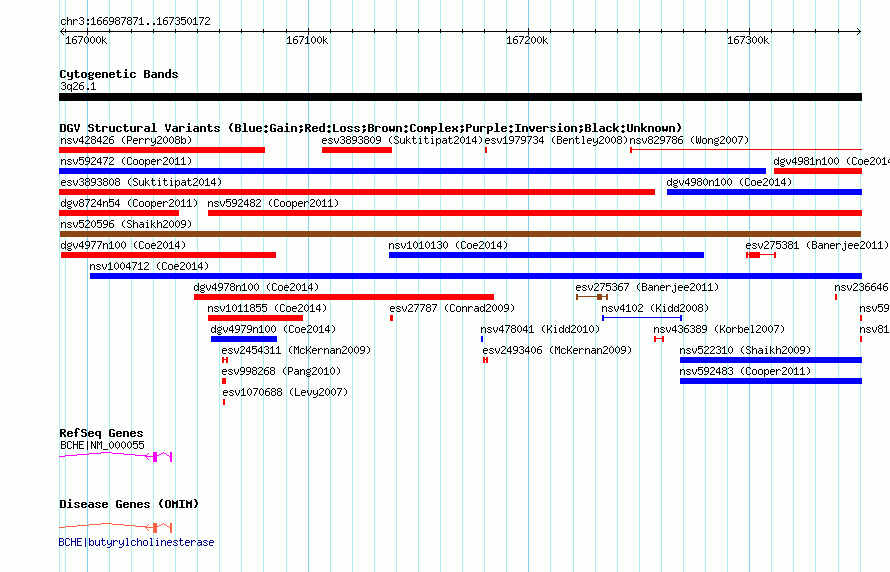
Task: Click the BCHE|NM_000055 RefSeq gene label
Action: pyautogui.click(x=102, y=445)
